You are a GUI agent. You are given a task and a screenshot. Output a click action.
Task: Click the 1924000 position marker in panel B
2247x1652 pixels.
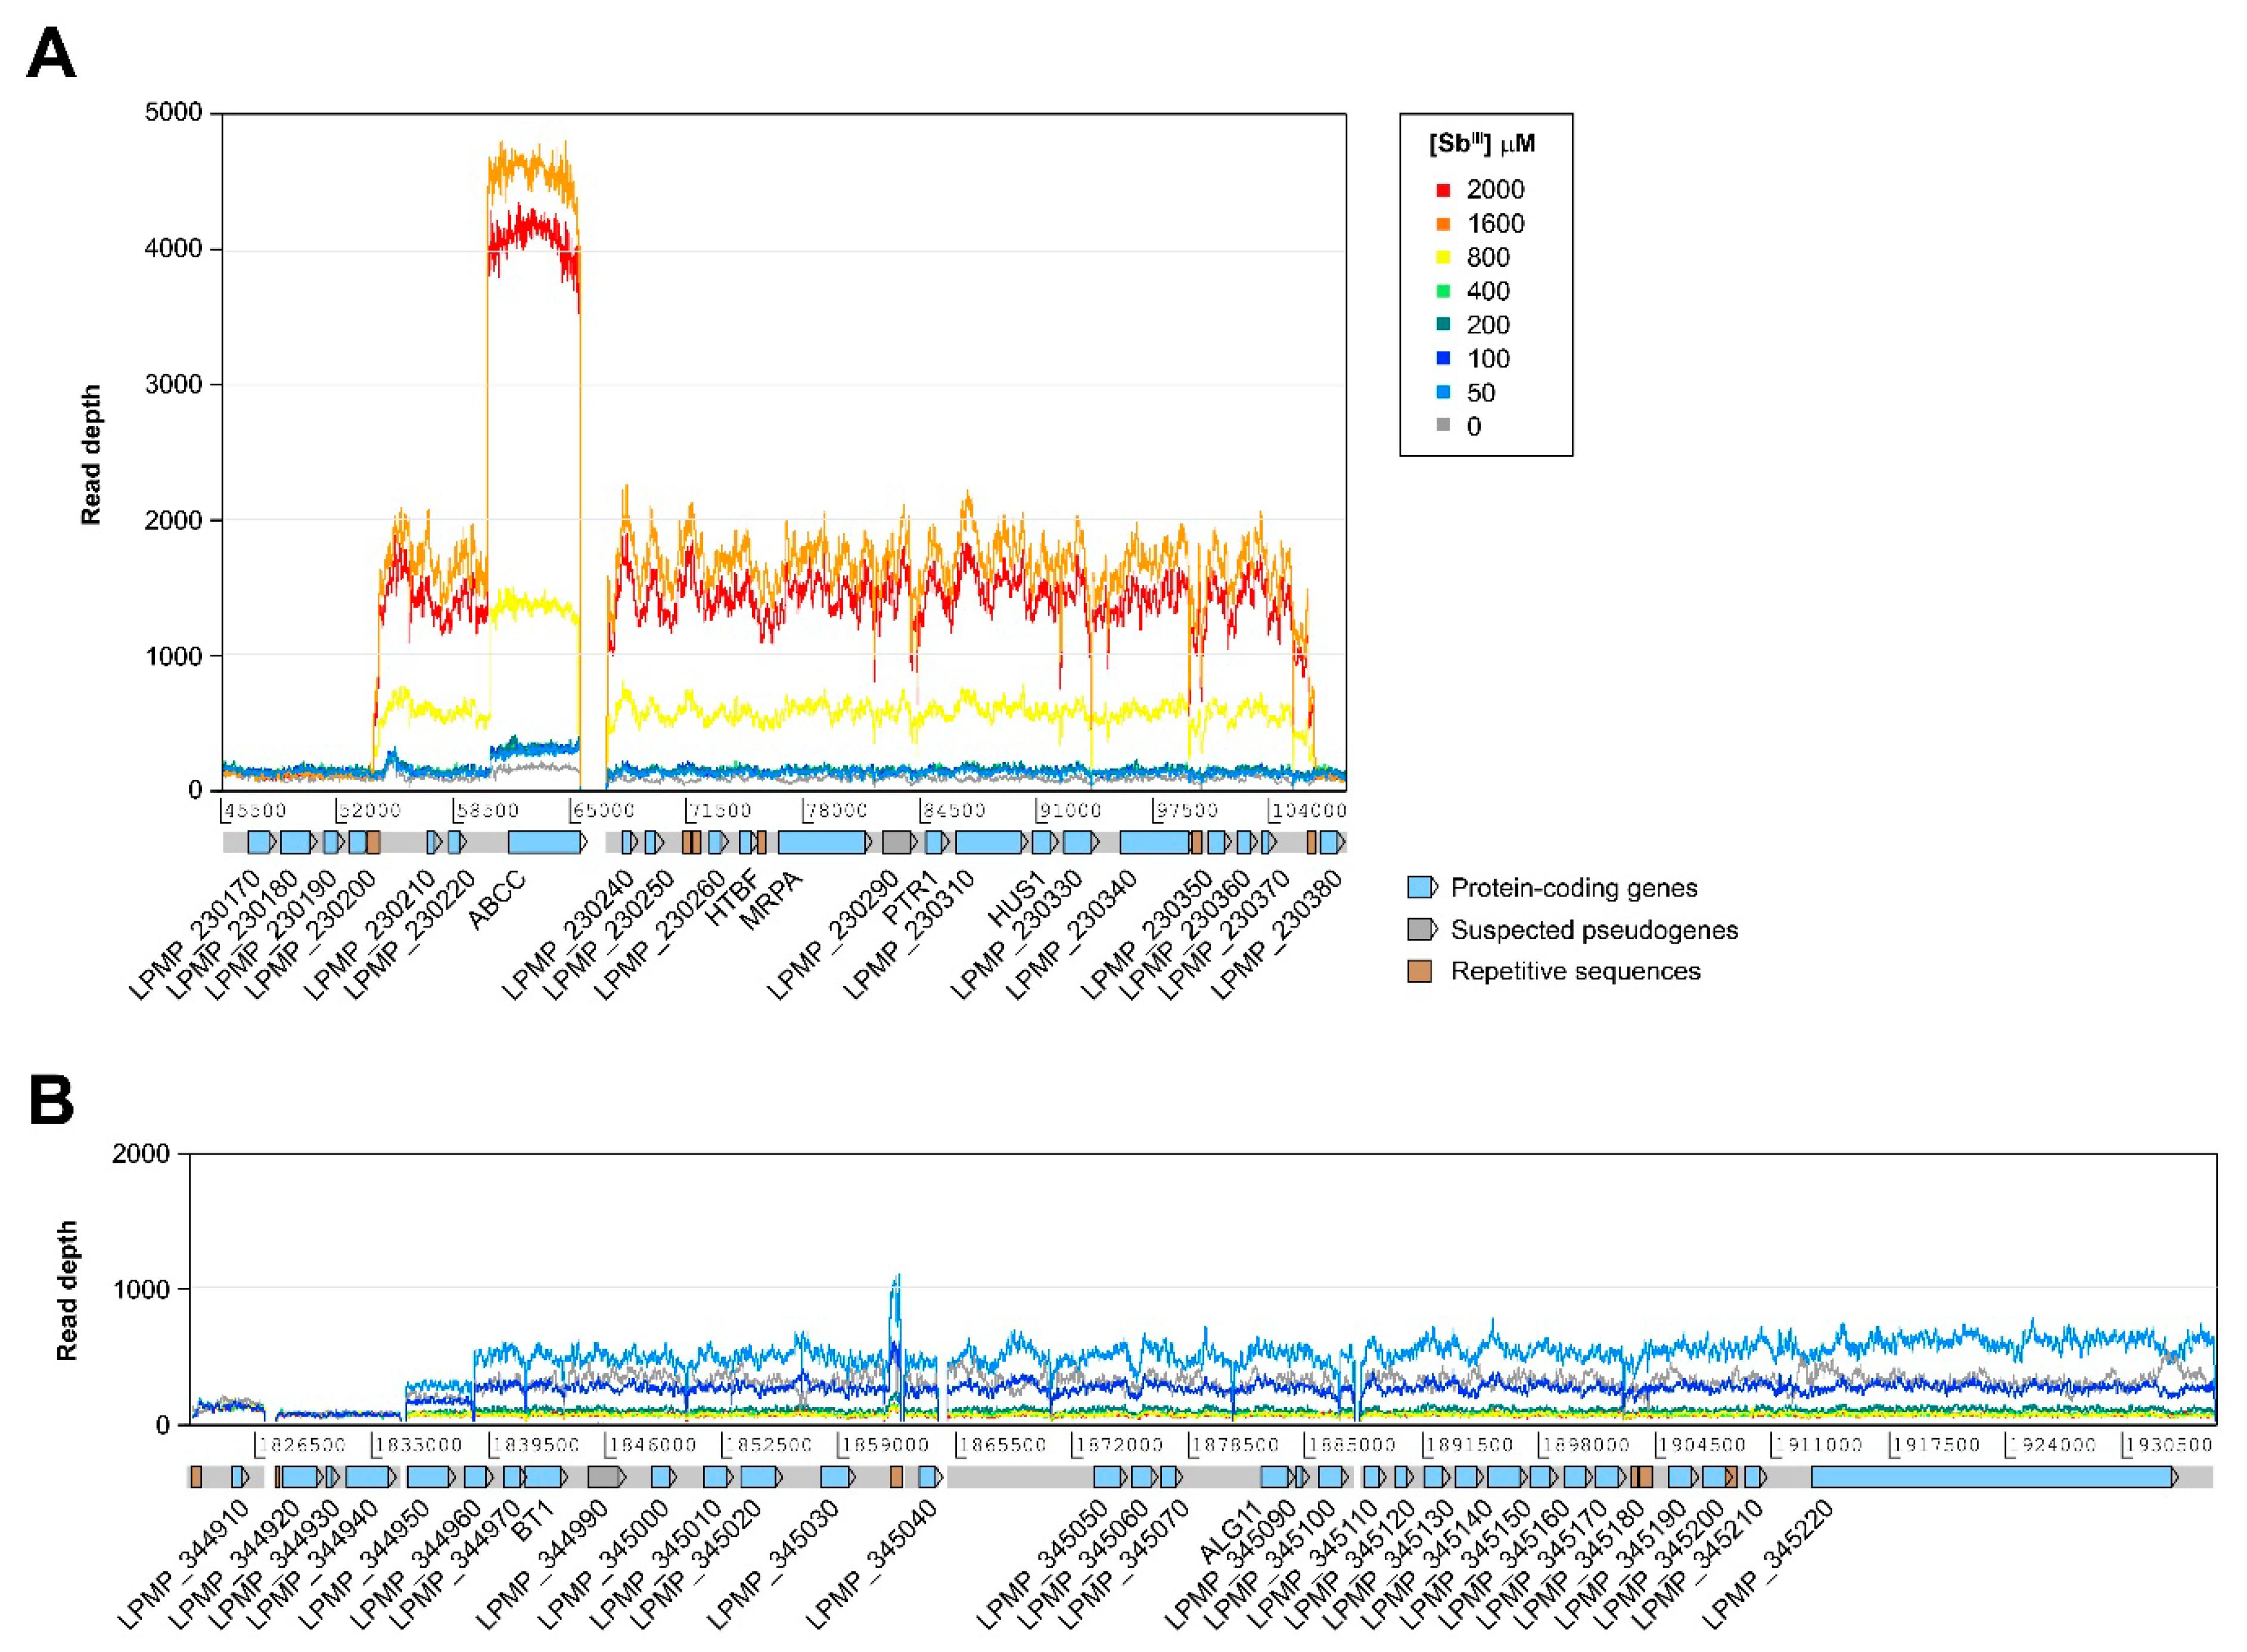[2051, 1445]
